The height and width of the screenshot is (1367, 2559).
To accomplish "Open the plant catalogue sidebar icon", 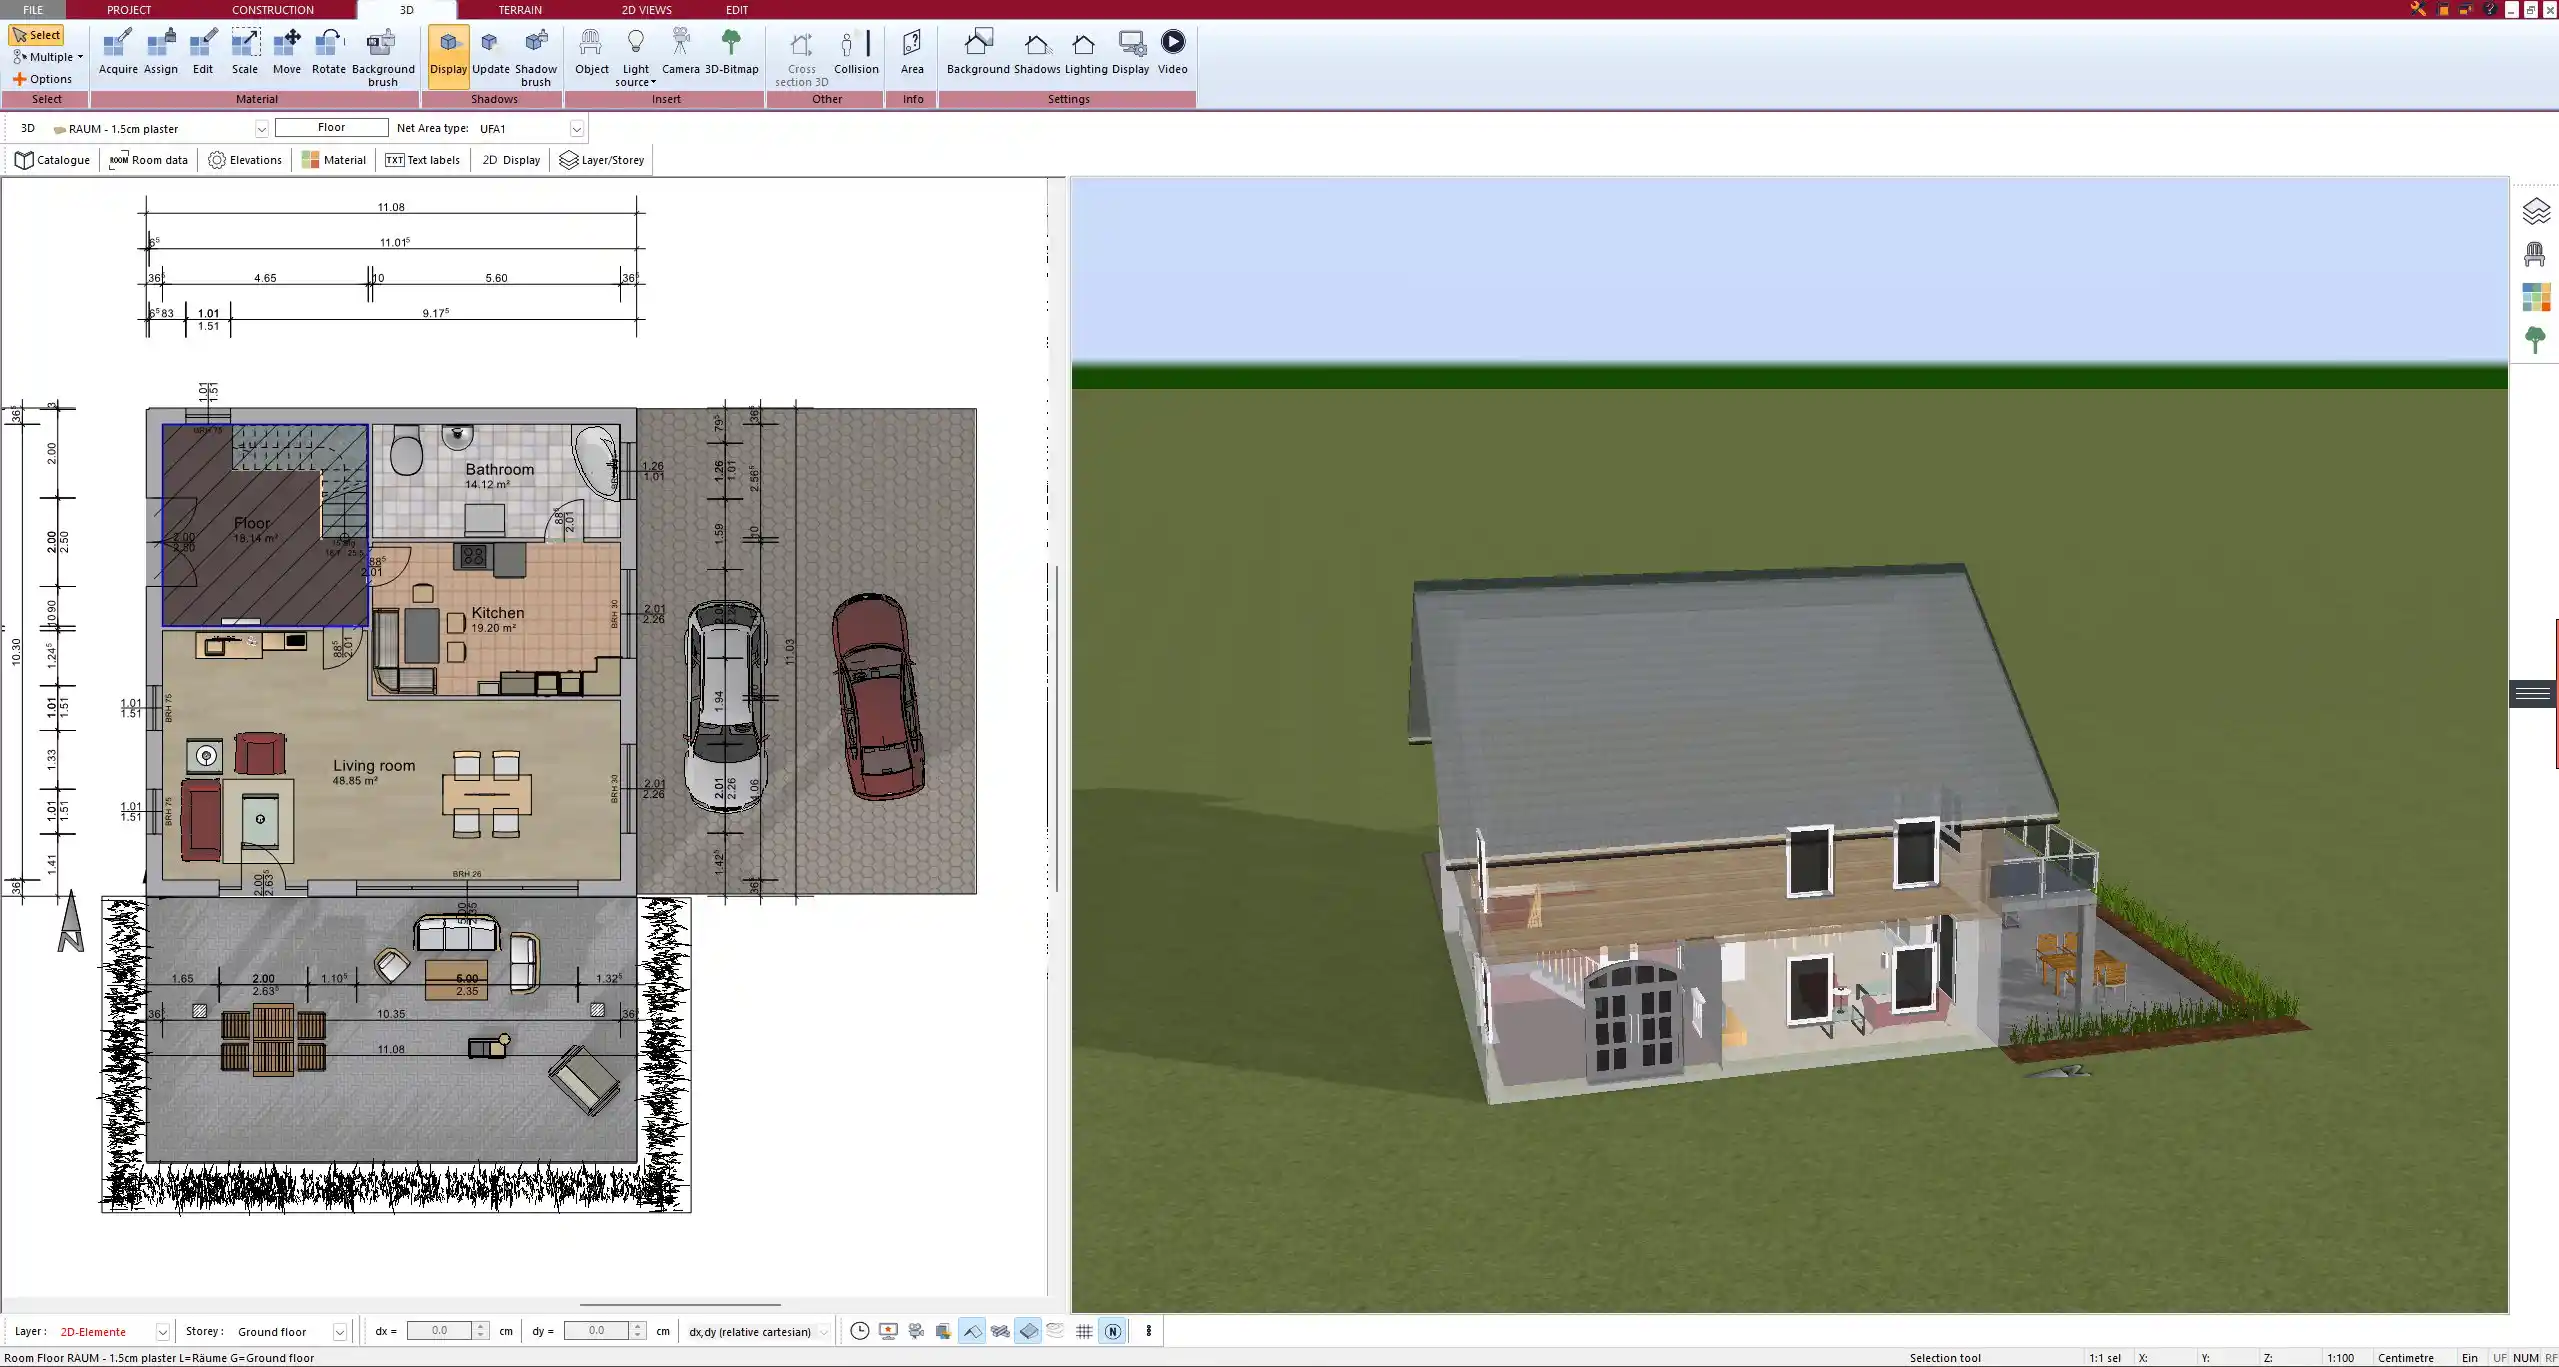I will (x=2535, y=339).
